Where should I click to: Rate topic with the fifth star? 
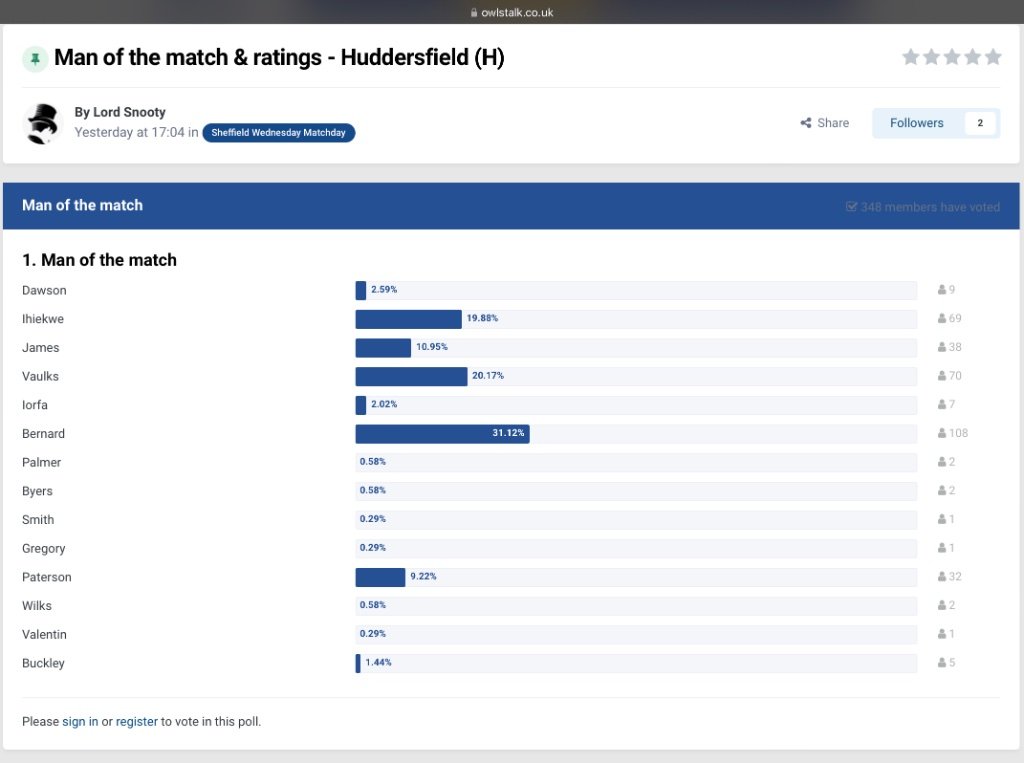[993, 57]
